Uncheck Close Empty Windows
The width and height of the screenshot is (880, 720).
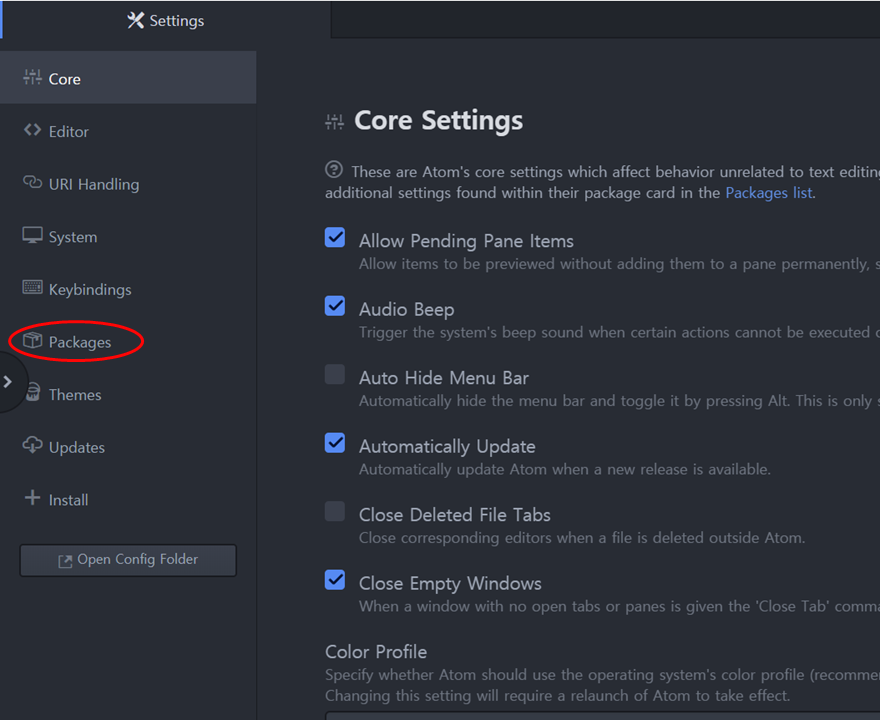click(x=335, y=580)
